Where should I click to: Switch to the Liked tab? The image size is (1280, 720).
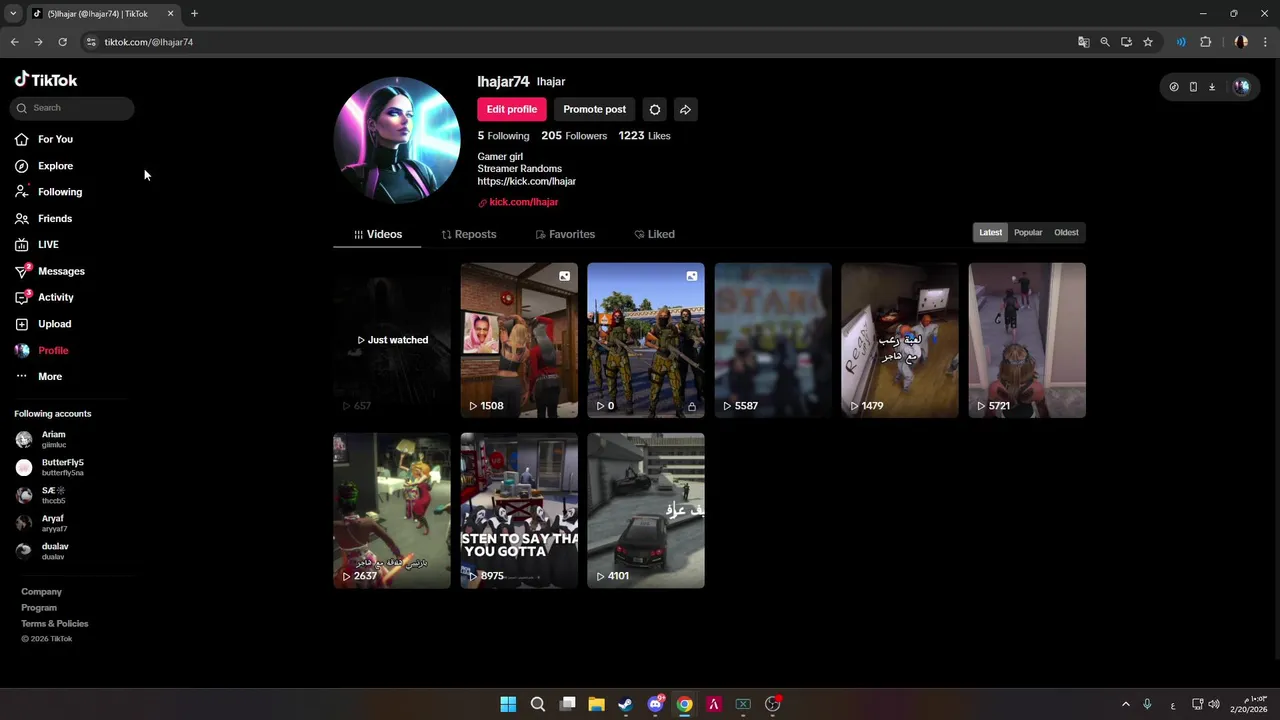coord(654,234)
